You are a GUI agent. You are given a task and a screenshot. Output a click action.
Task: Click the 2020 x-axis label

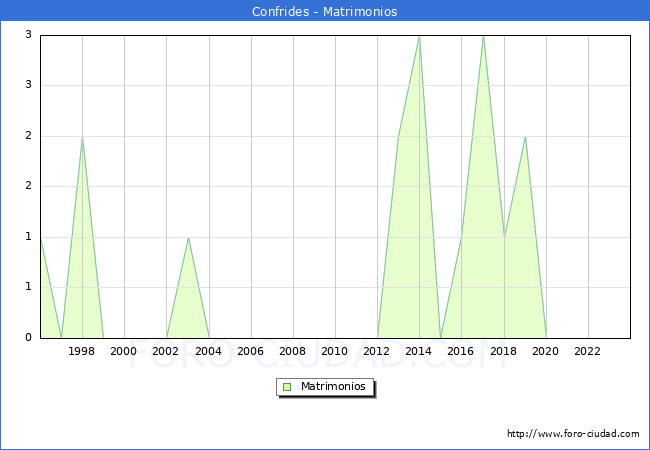tap(546, 351)
